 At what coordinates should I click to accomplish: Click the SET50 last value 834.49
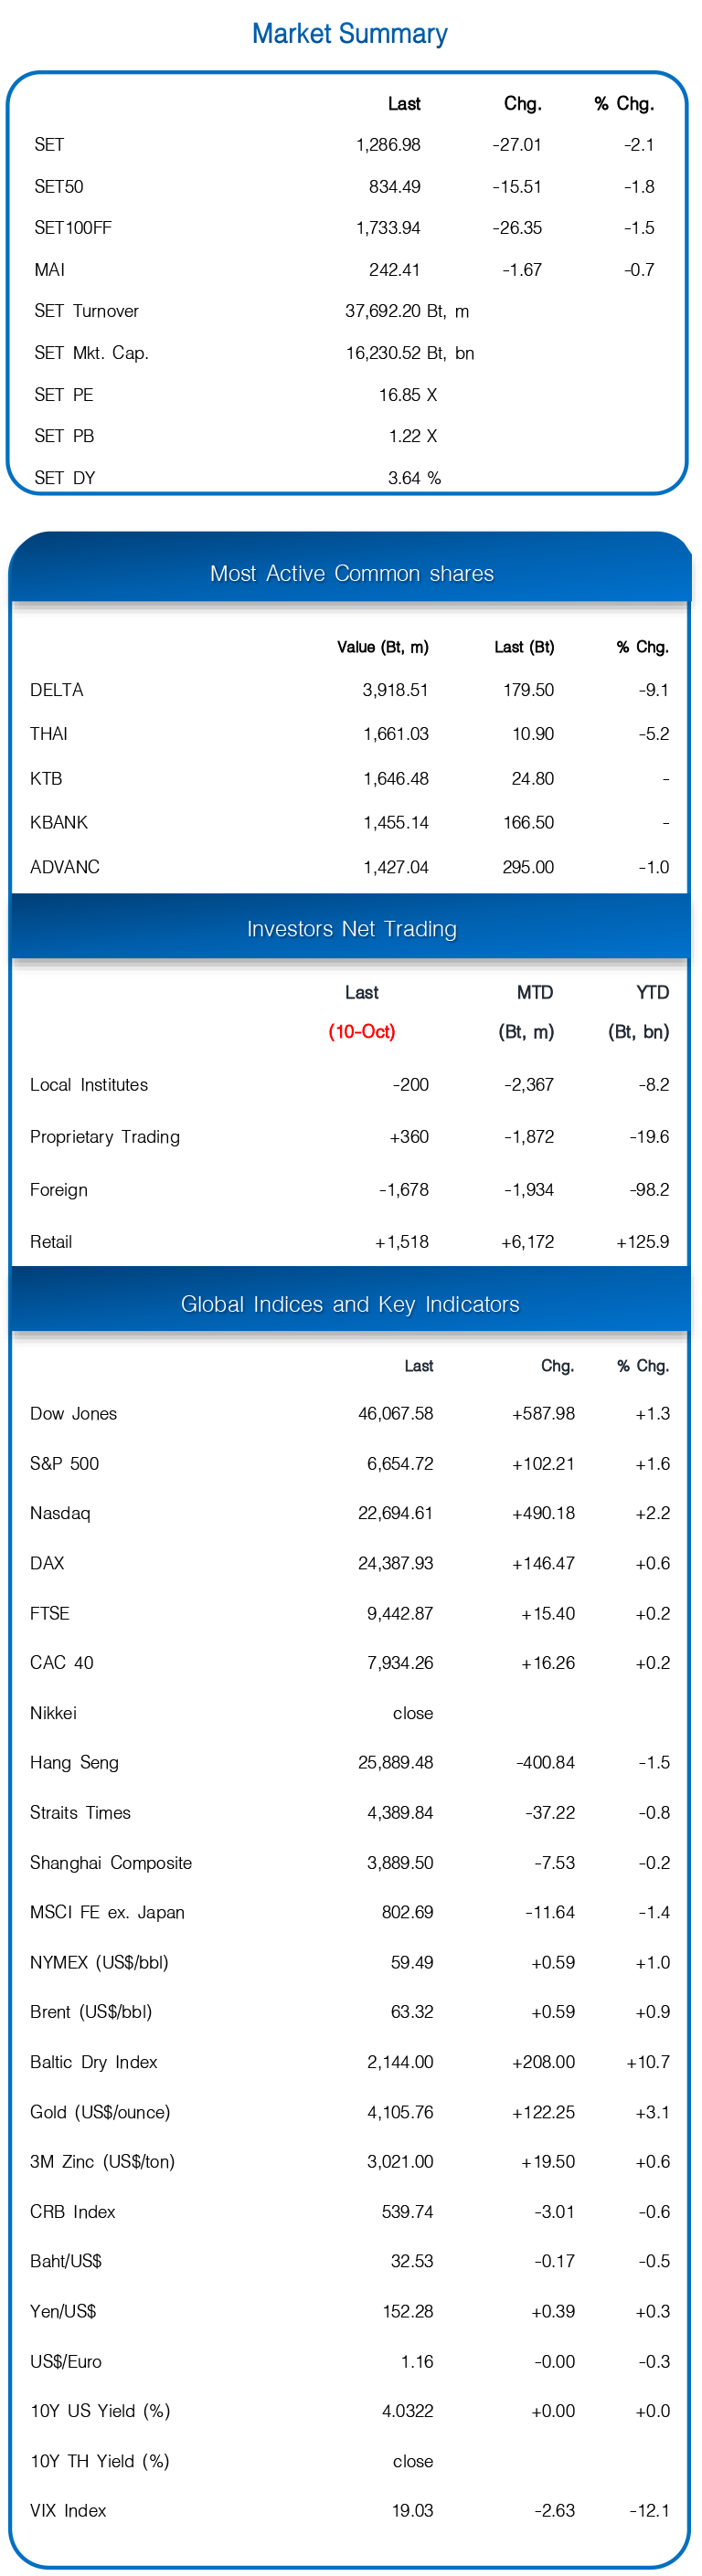pos(394,187)
